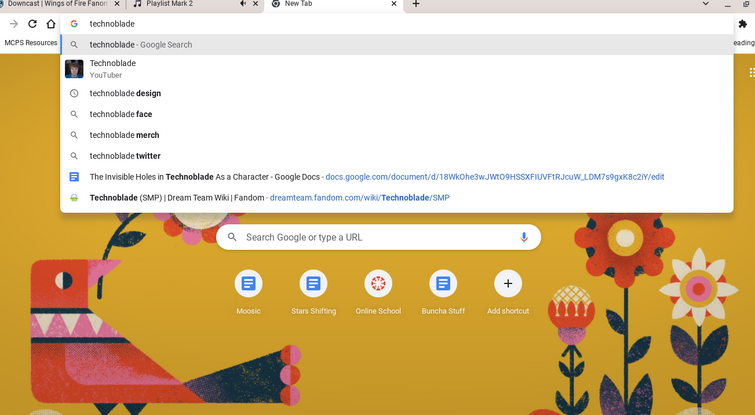This screenshot has height=415, width=755.
Task: Minimize the browser window
Action: [x=728, y=4]
